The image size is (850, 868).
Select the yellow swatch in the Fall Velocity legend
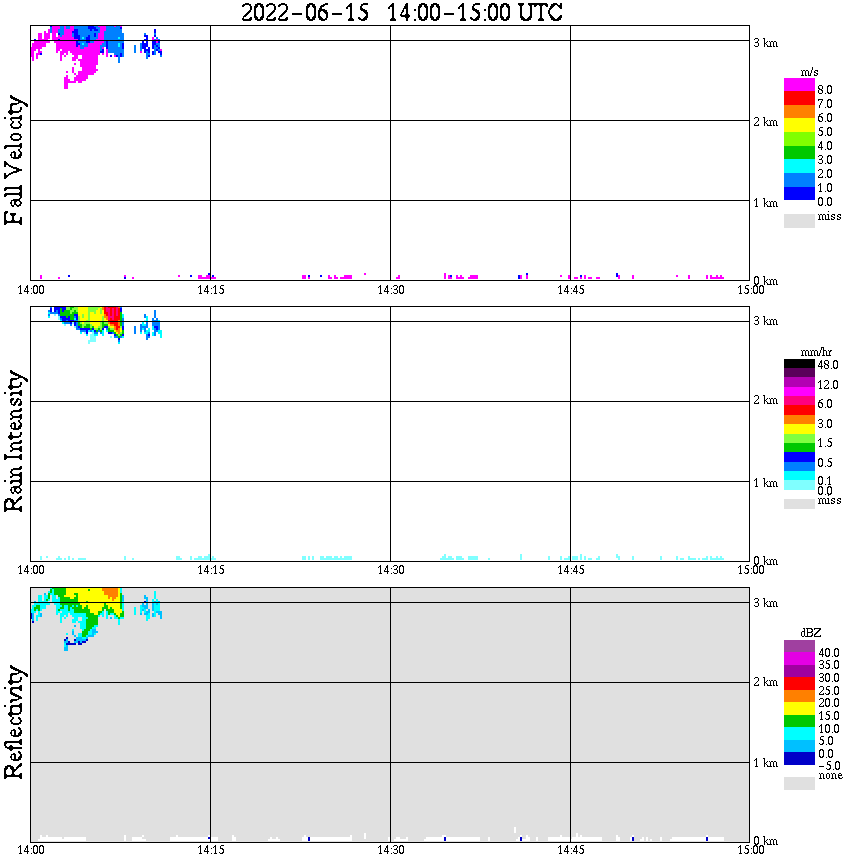coord(799,126)
